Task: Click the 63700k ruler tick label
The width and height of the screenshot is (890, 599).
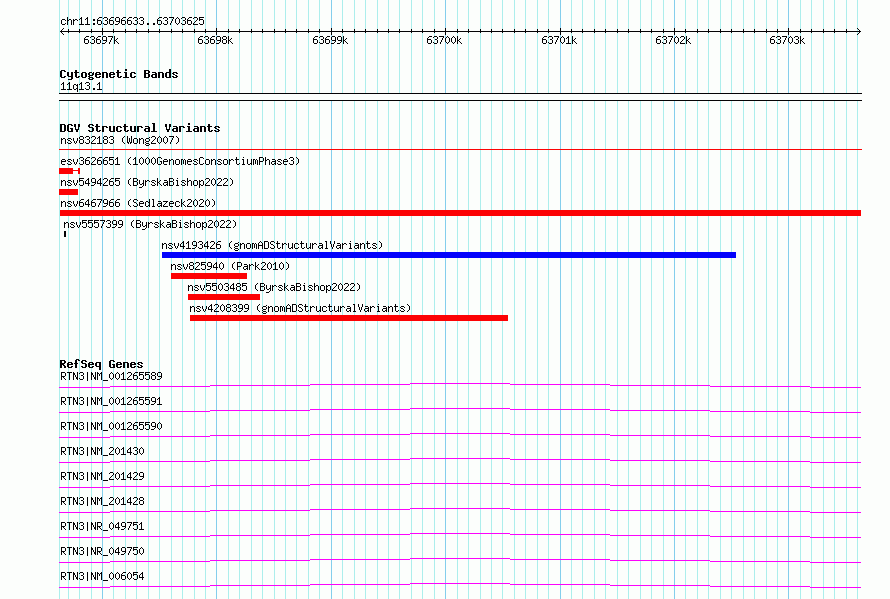Action: [x=444, y=40]
